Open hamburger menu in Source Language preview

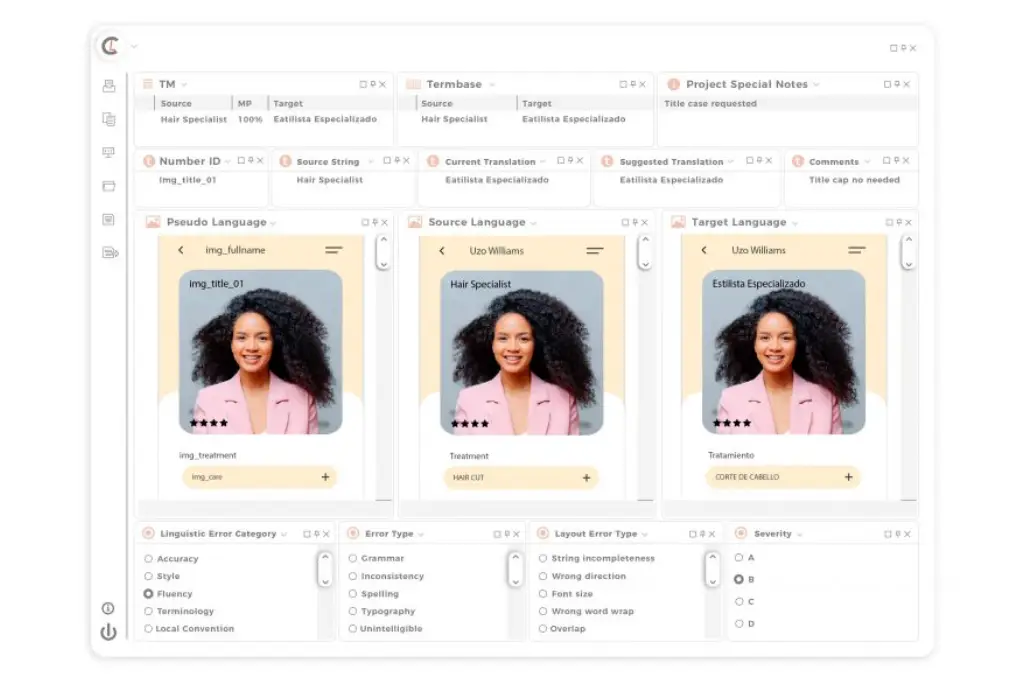click(x=595, y=250)
